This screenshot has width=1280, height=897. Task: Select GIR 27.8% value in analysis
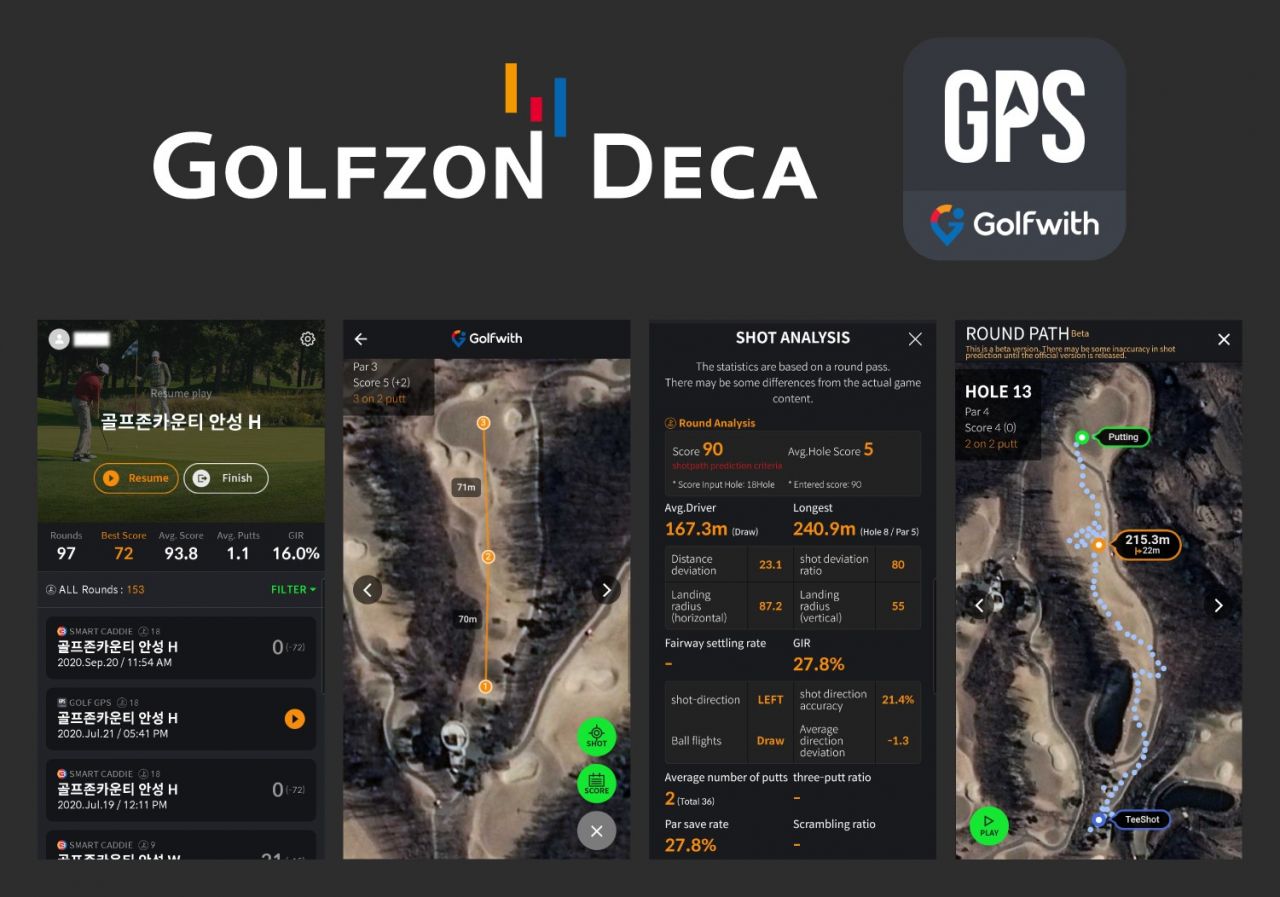coord(818,664)
